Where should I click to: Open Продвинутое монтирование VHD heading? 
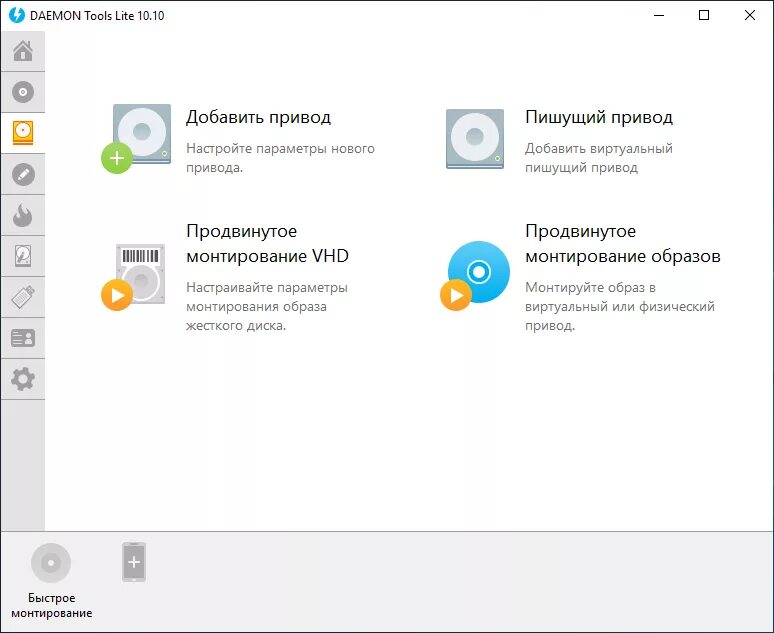(267, 243)
